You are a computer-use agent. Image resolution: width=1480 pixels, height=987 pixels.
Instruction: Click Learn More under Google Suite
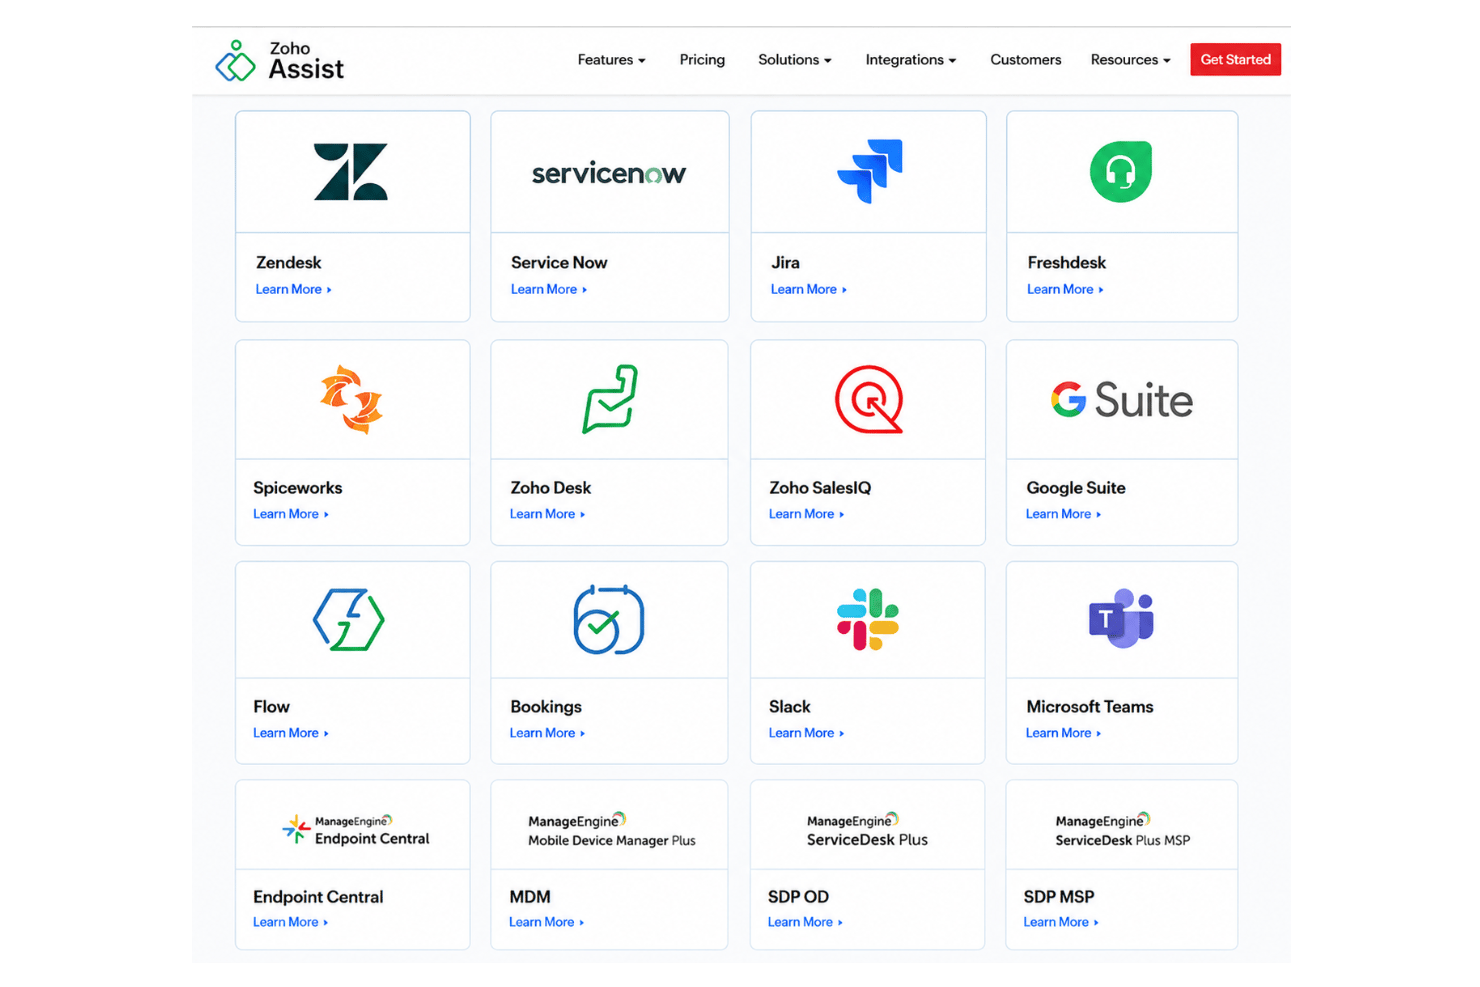(1063, 514)
